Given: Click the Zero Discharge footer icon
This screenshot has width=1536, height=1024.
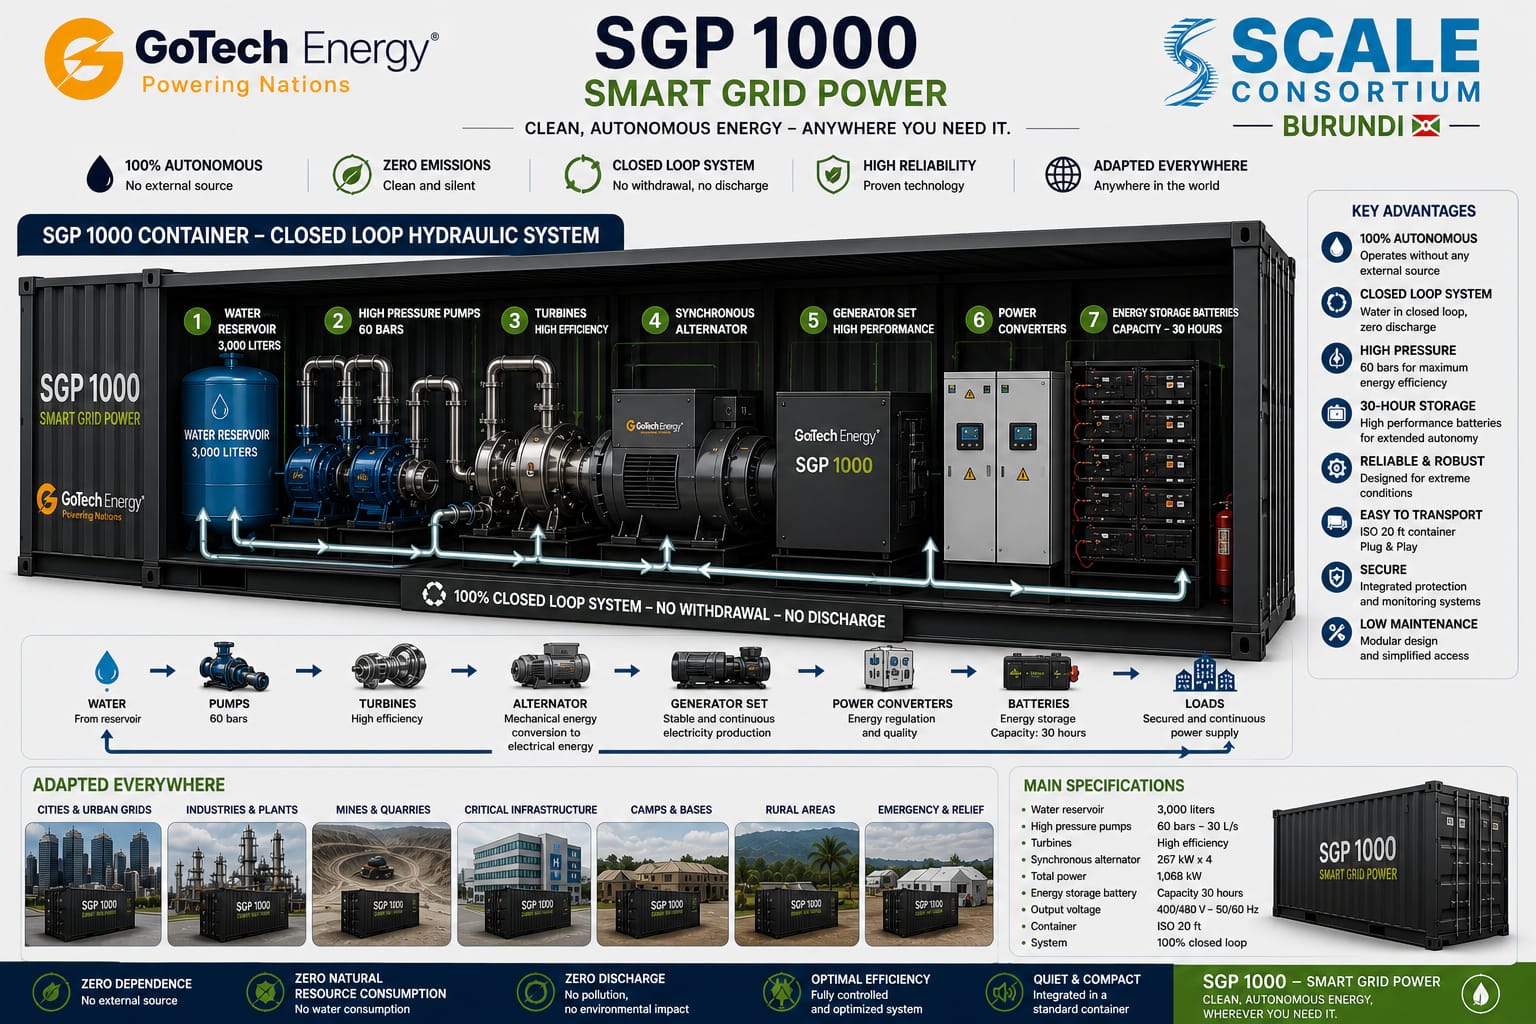Looking at the screenshot, I should coord(535,993).
